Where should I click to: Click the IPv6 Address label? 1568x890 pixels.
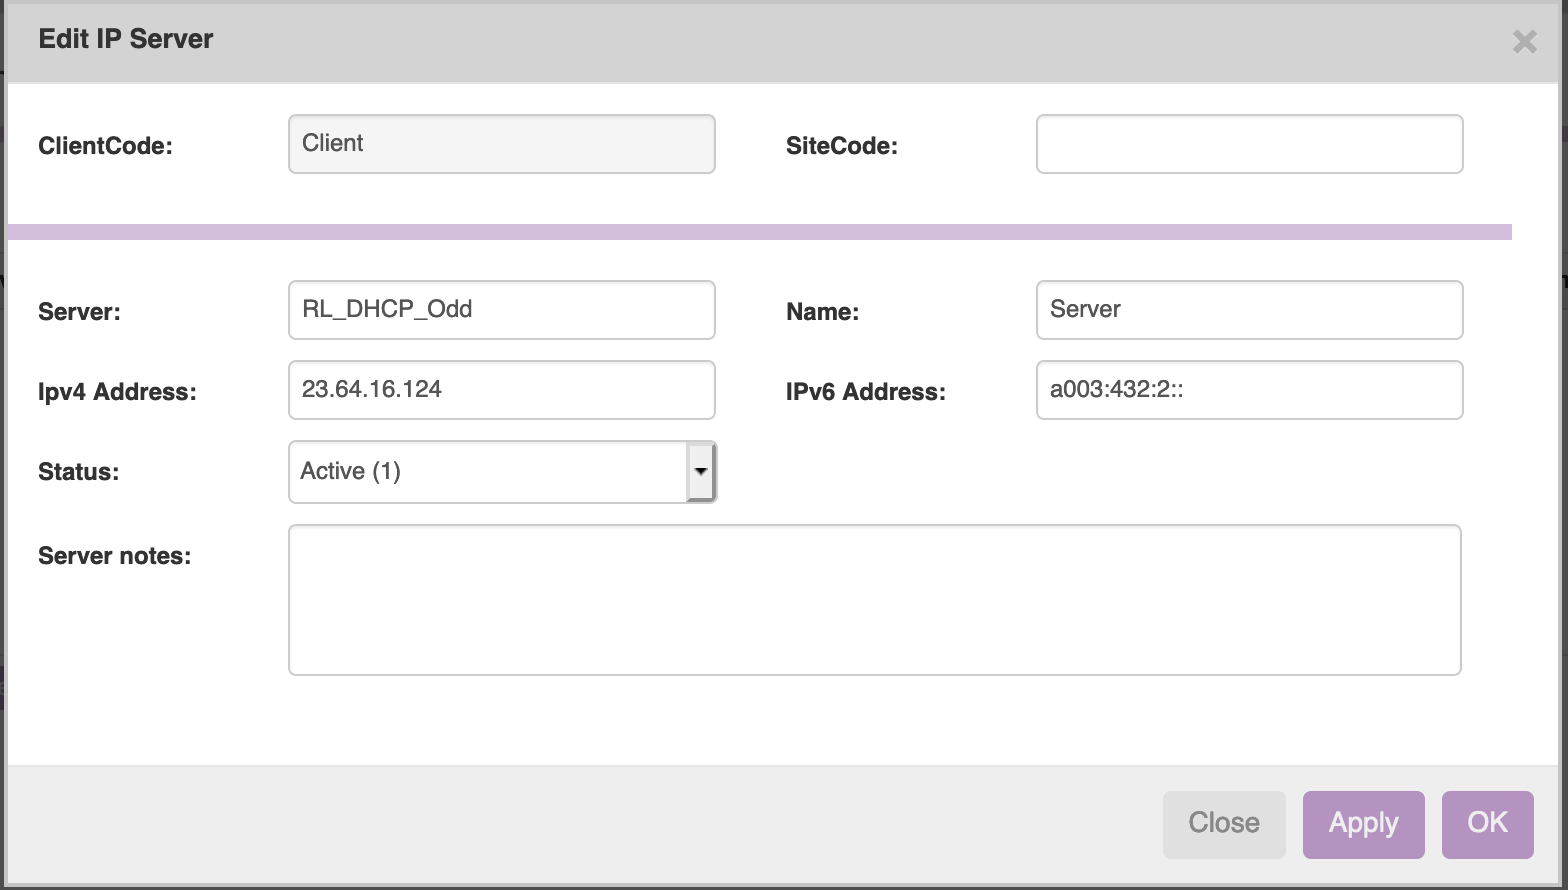[x=865, y=392]
